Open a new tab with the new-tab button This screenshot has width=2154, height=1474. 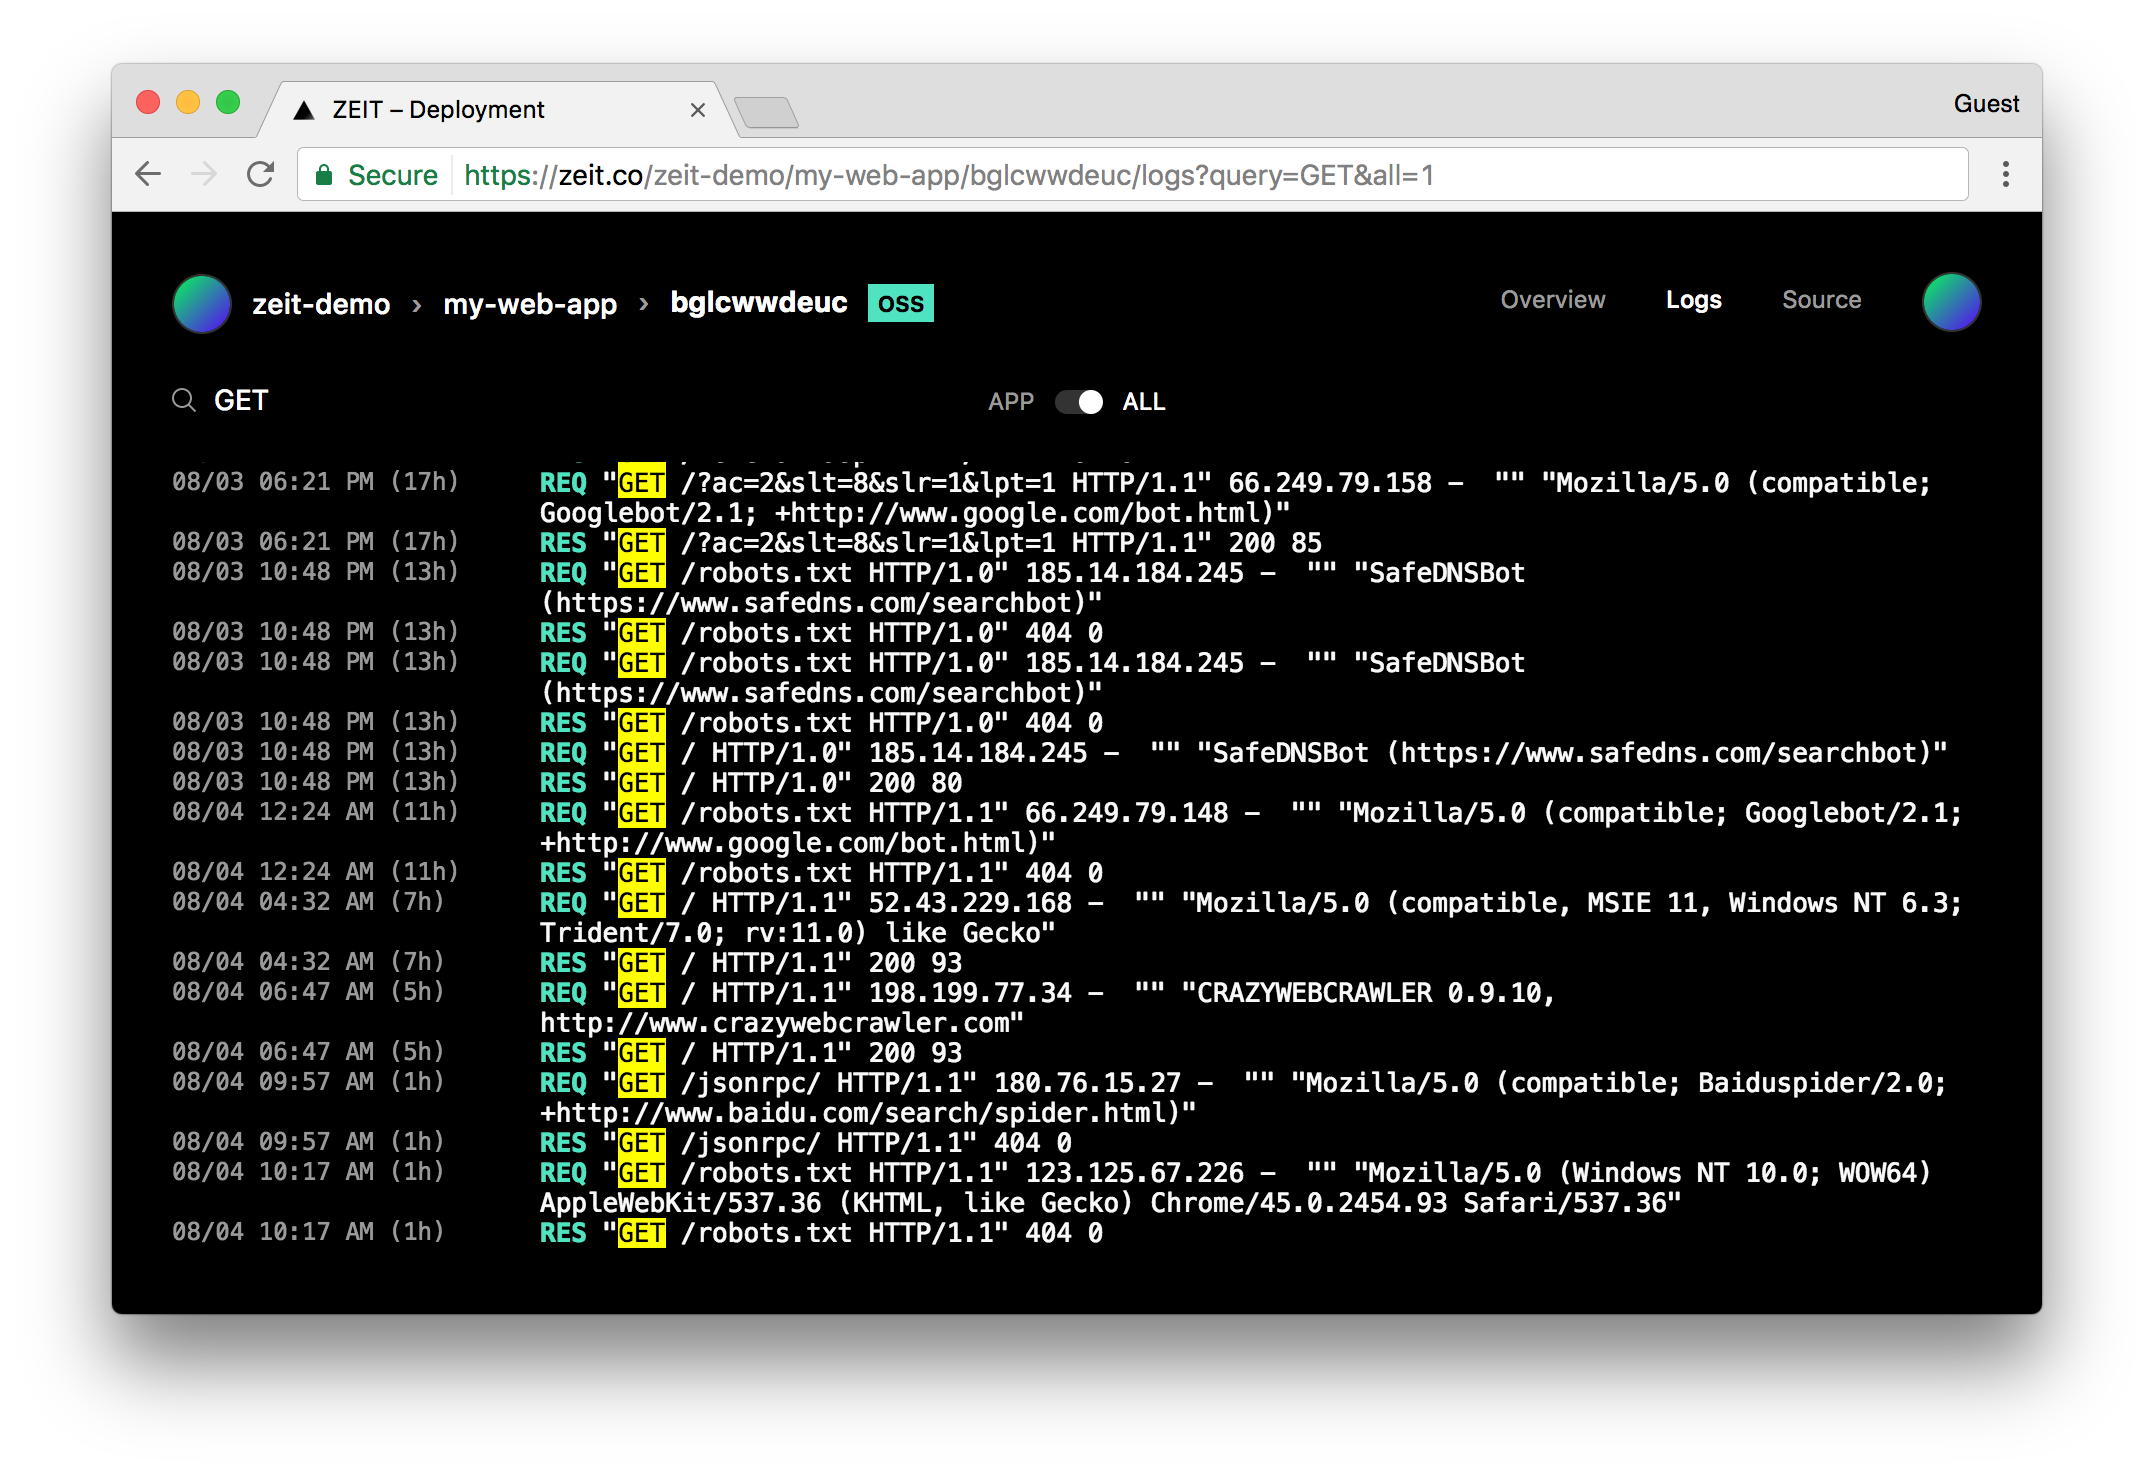[x=766, y=111]
